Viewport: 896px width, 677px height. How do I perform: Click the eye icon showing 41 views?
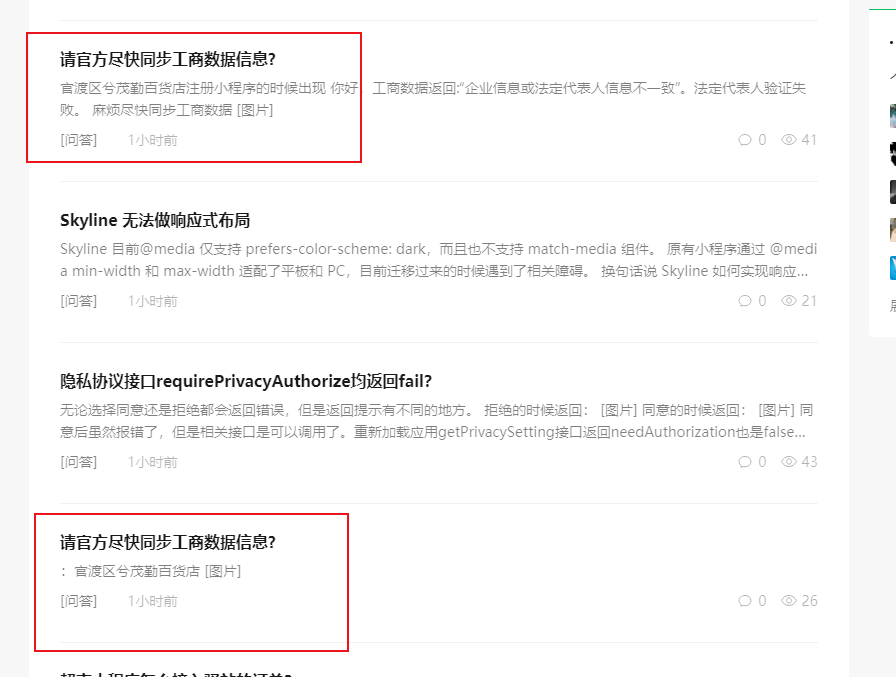(x=789, y=139)
